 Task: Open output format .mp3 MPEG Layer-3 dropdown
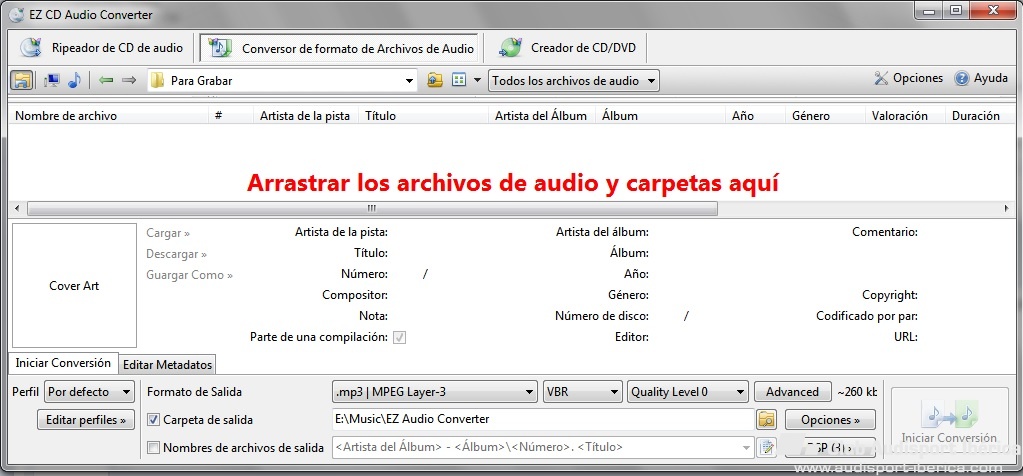click(x=436, y=392)
